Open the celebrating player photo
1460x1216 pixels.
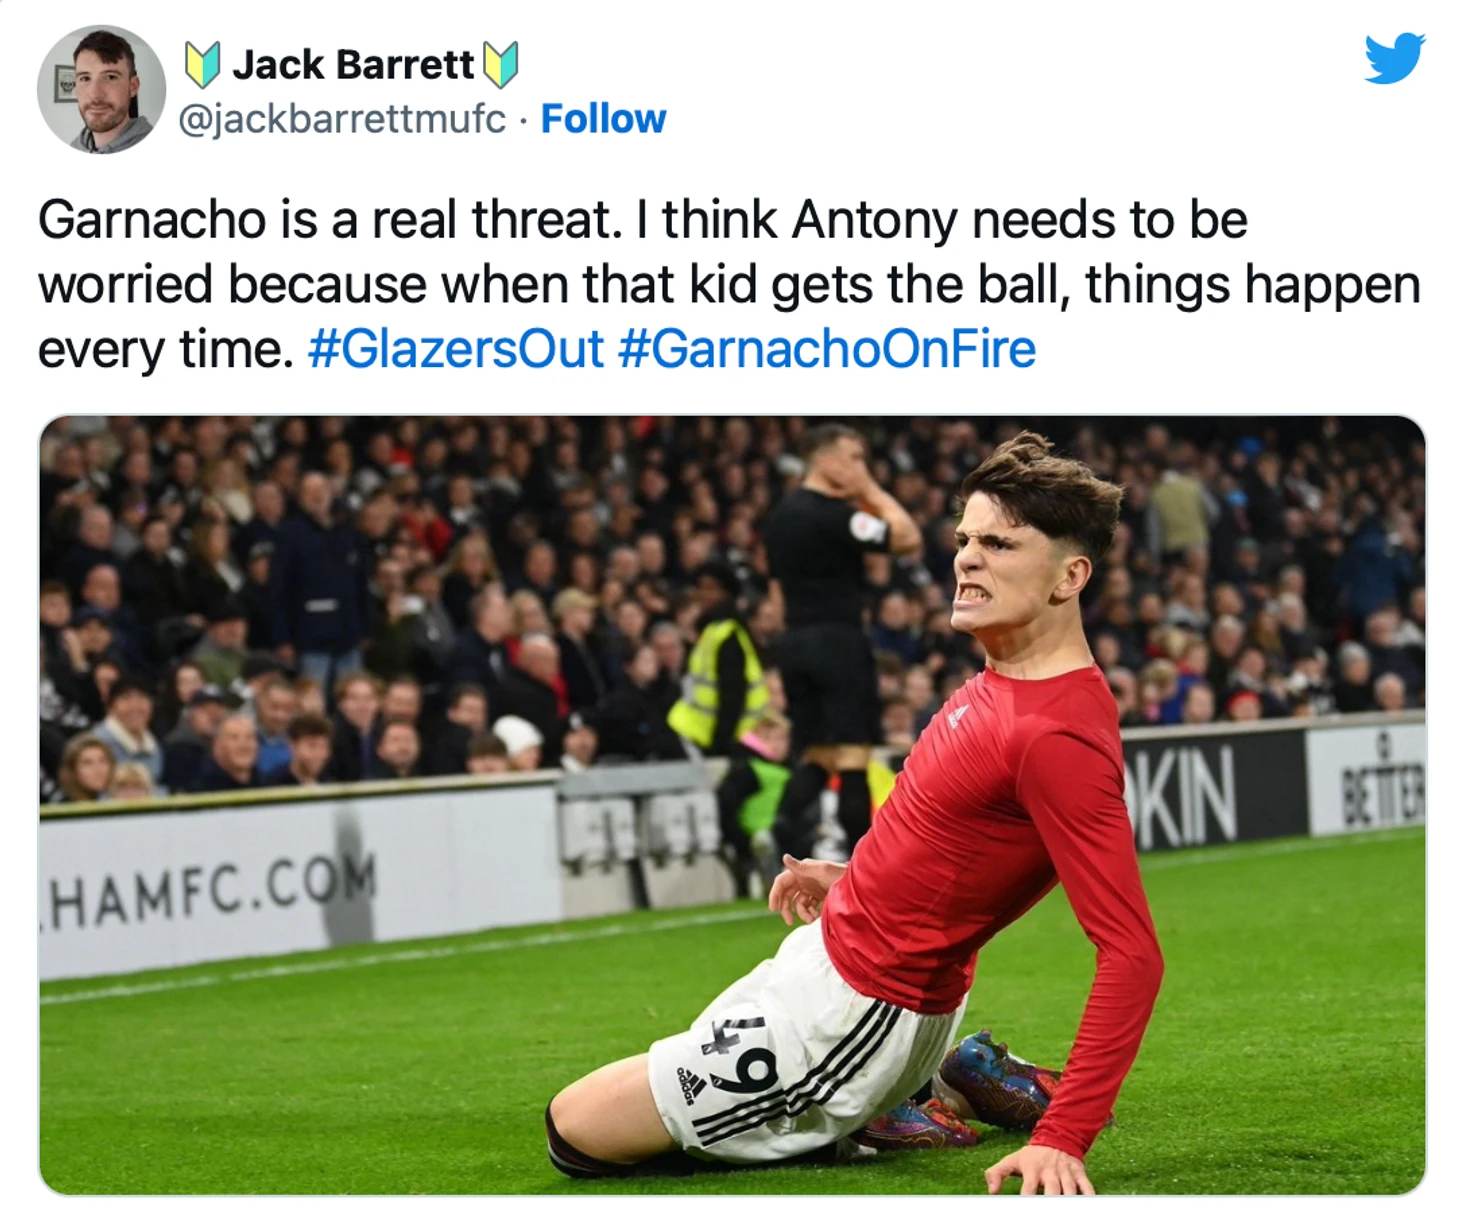(732, 805)
